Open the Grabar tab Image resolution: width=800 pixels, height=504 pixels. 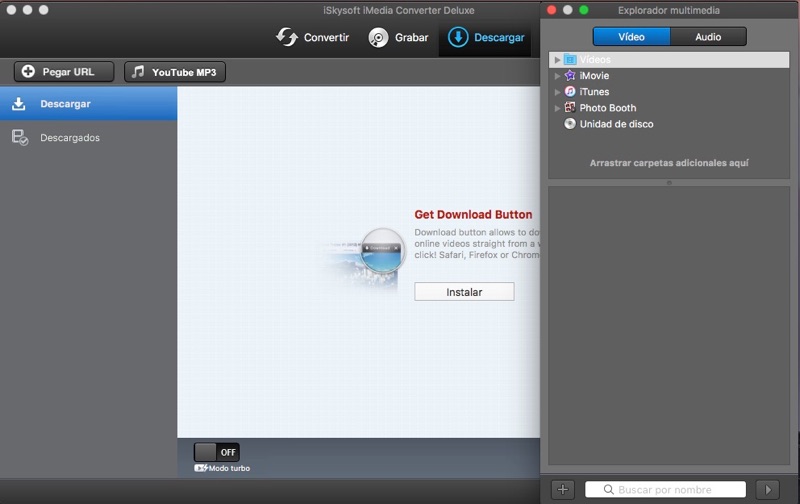[x=398, y=37]
